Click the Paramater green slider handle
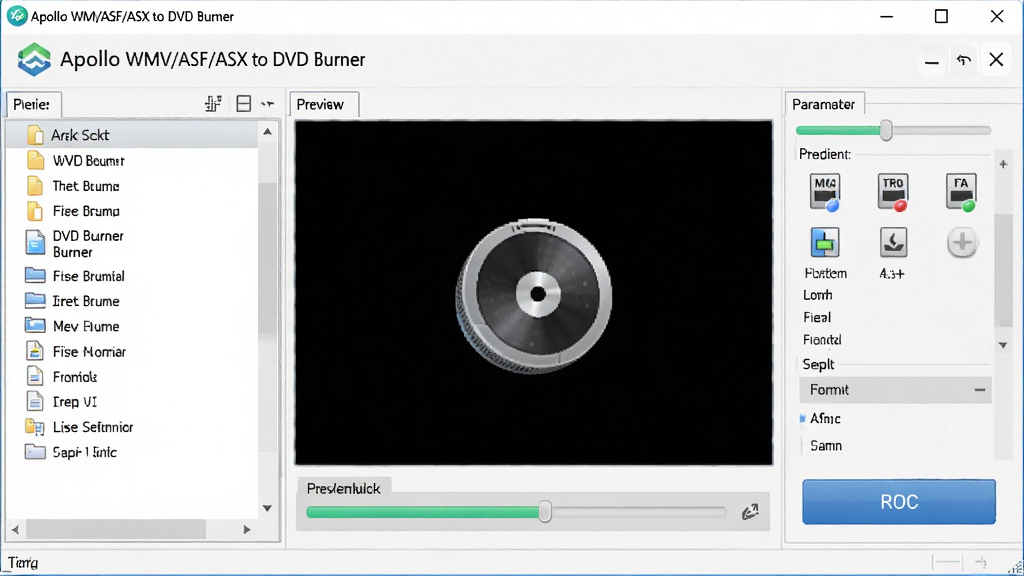The width and height of the screenshot is (1024, 576). [x=886, y=131]
